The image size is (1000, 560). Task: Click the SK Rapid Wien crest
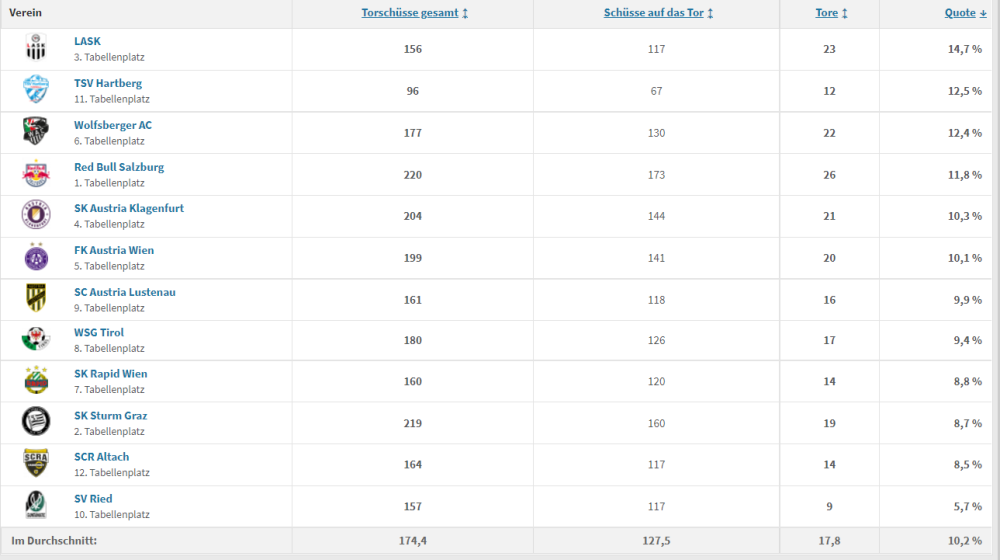tap(36, 381)
